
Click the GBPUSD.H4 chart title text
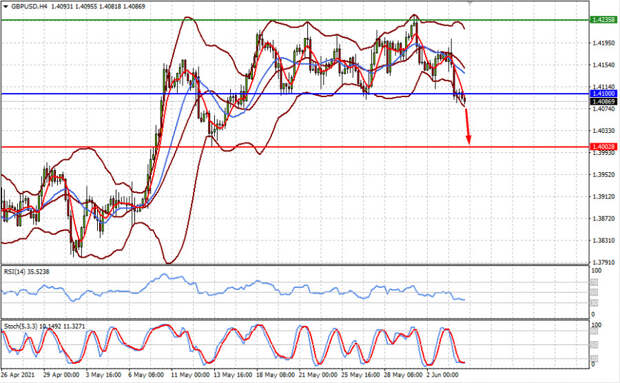[x=29, y=6]
